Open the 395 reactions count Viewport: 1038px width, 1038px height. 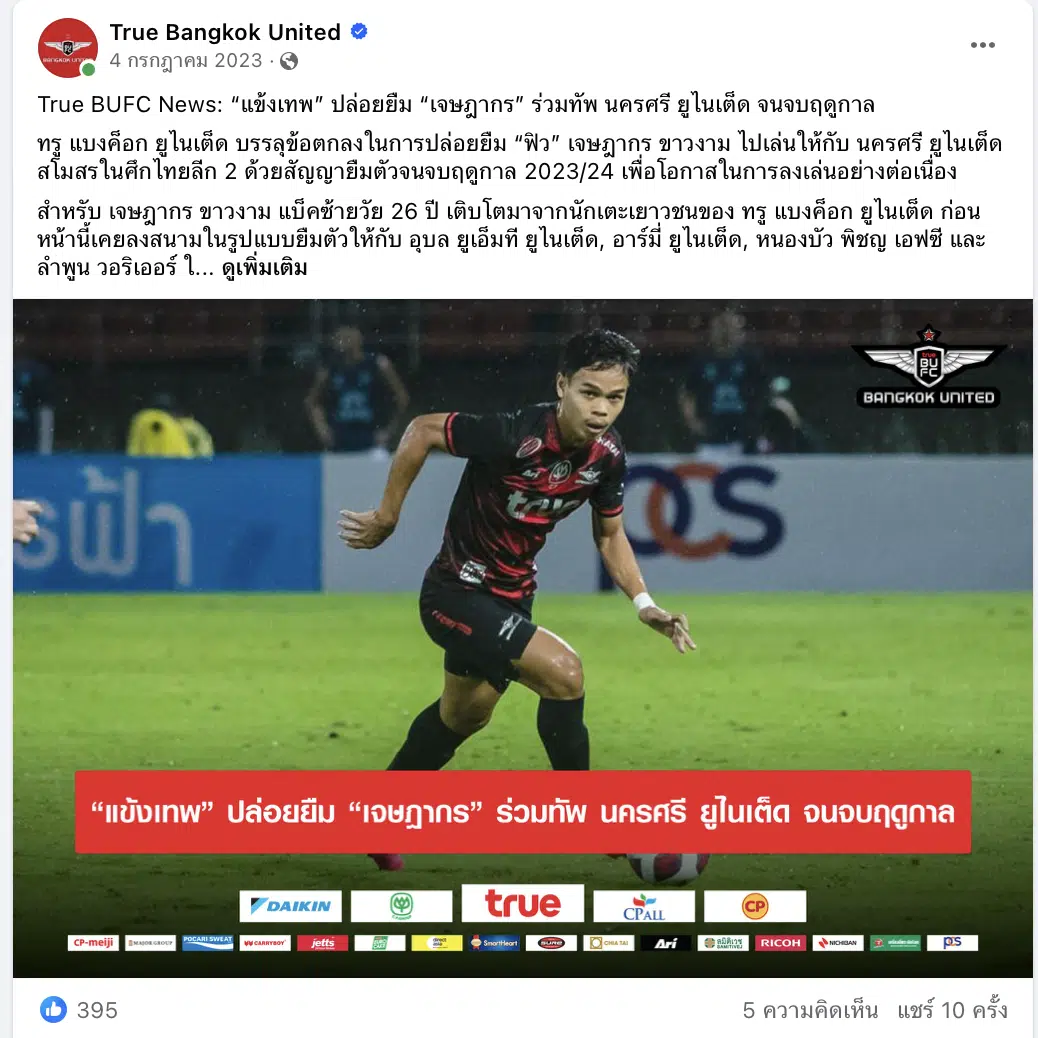97,1010
